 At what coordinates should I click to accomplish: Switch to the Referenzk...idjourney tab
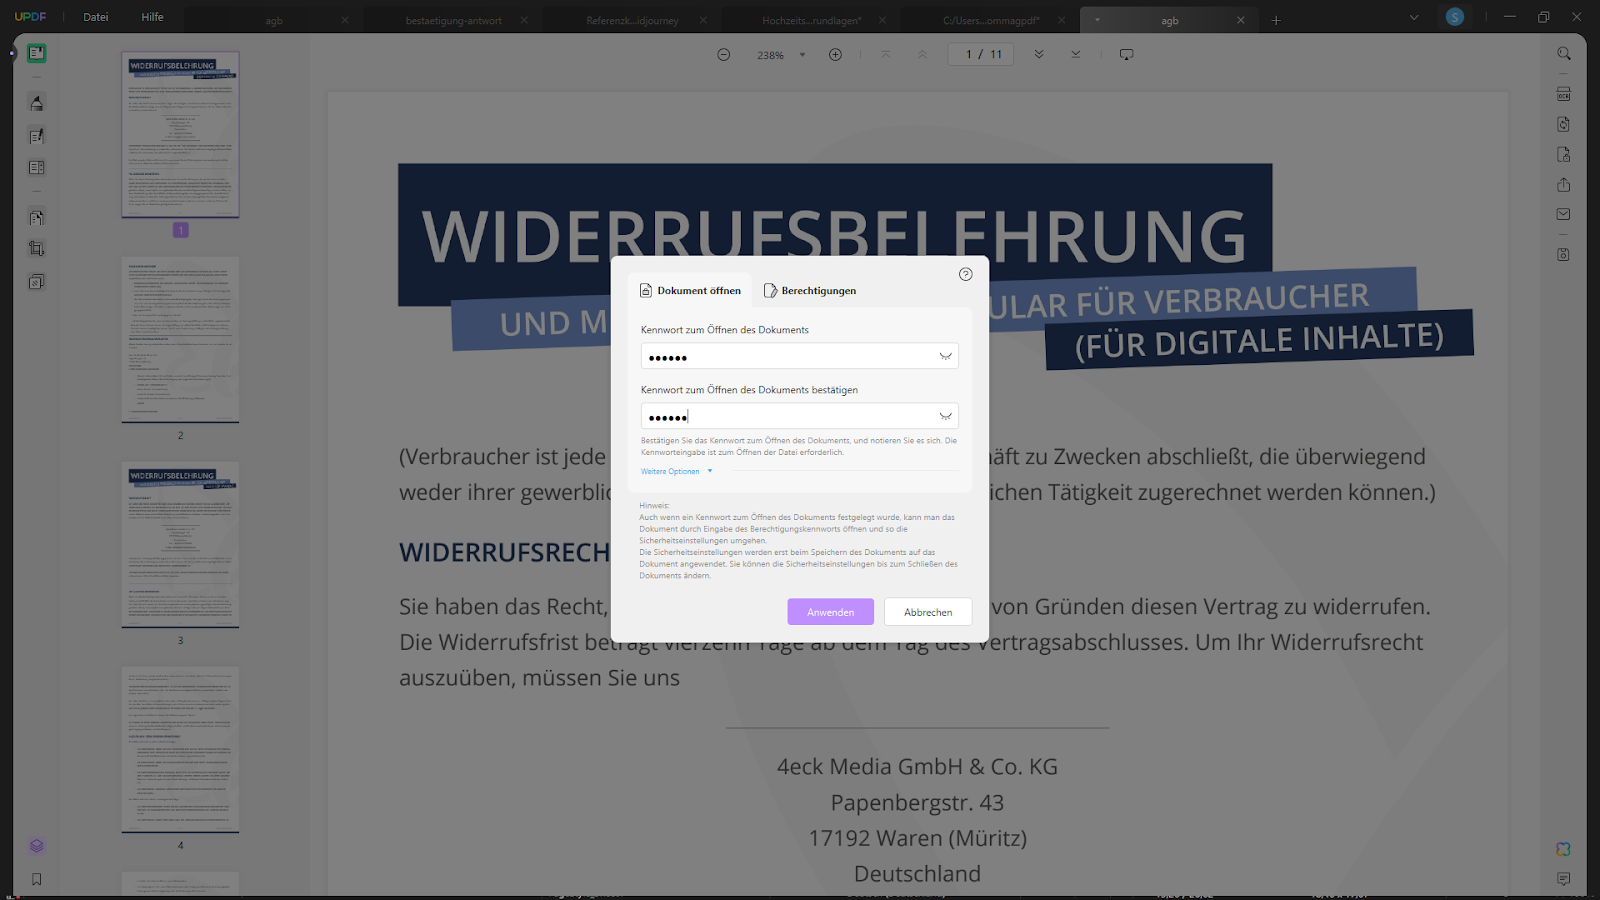click(x=633, y=20)
